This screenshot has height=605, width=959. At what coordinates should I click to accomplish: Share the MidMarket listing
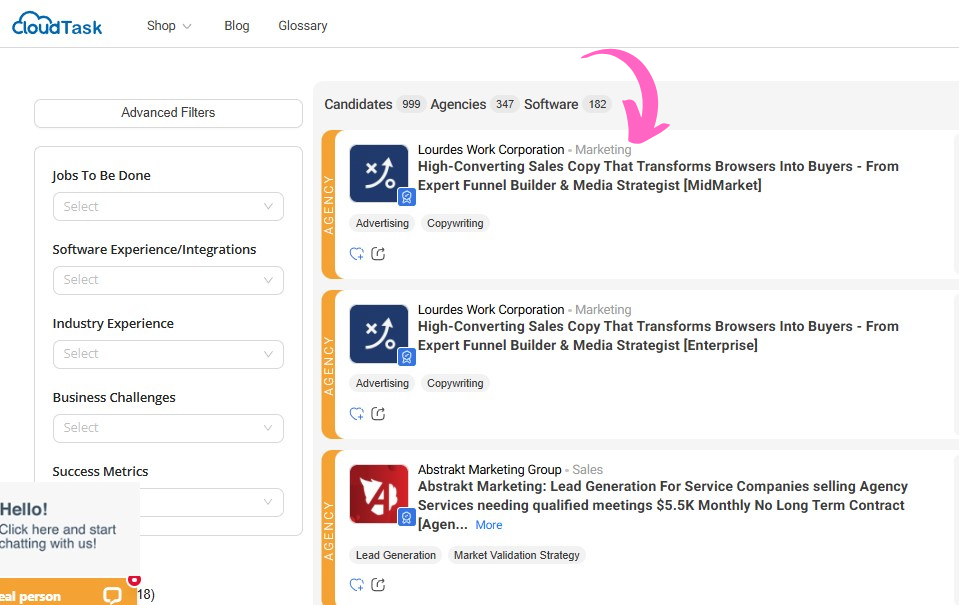pyautogui.click(x=378, y=254)
